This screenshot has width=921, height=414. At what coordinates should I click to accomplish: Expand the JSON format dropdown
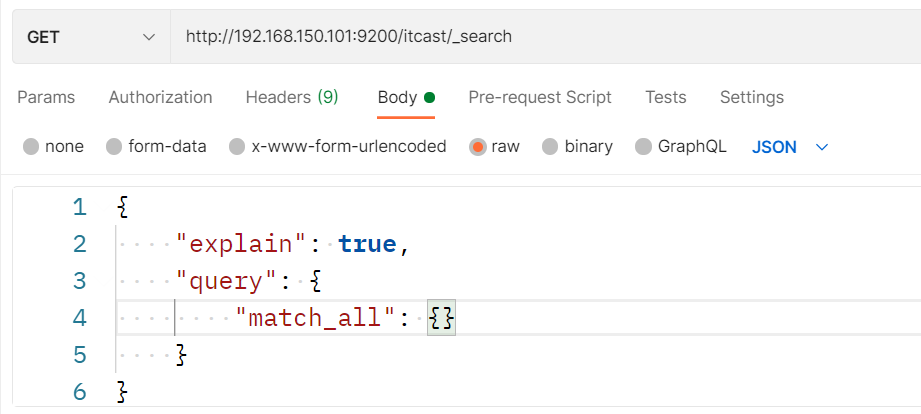[774, 147]
